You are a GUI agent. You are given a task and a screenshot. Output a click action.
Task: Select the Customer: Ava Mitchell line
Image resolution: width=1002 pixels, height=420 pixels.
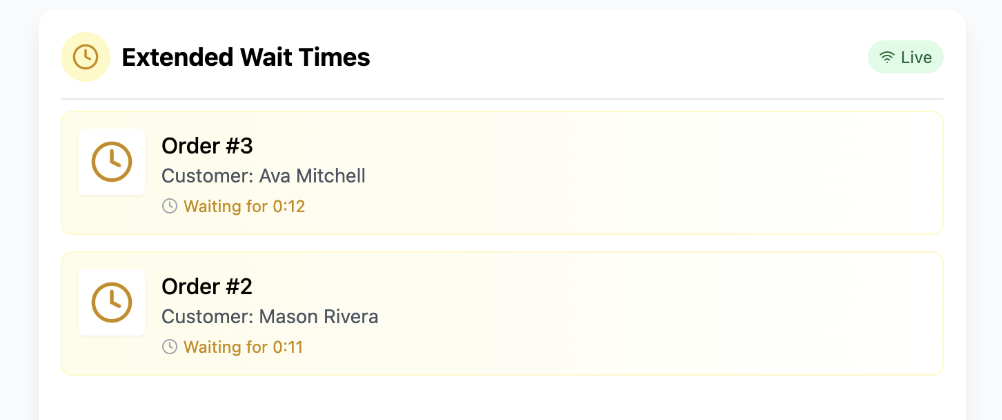pyautogui.click(x=263, y=176)
